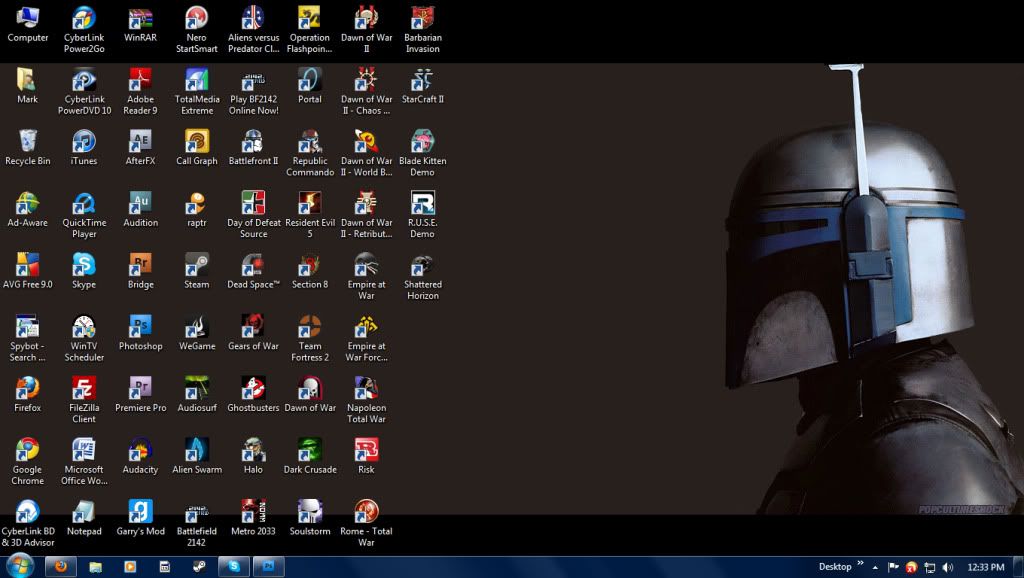This screenshot has width=1024, height=578.
Task: Select the StarCraft II desktop icon
Action: pos(423,86)
